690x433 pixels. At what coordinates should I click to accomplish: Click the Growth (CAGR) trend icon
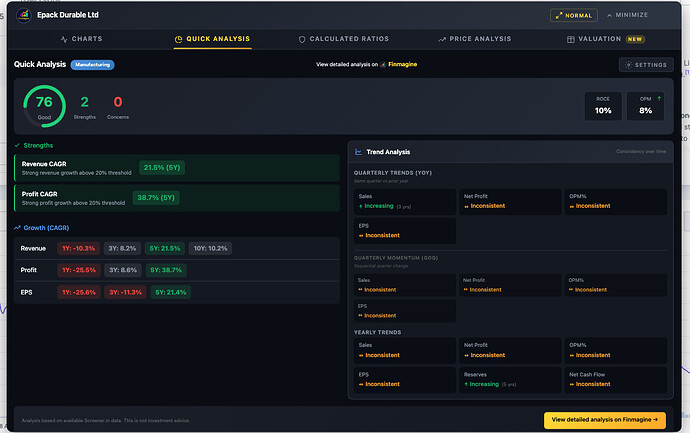click(17, 227)
